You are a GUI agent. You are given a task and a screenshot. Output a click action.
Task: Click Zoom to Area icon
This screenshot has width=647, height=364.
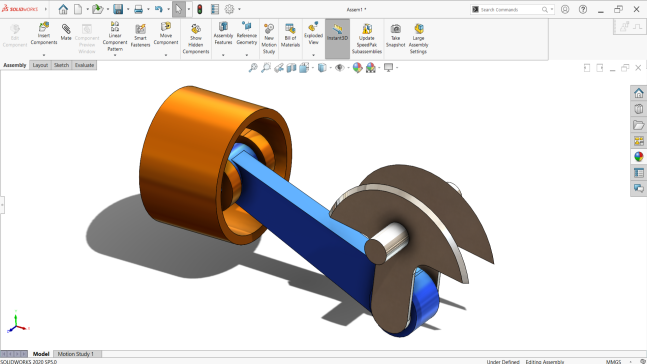tap(266, 68)
